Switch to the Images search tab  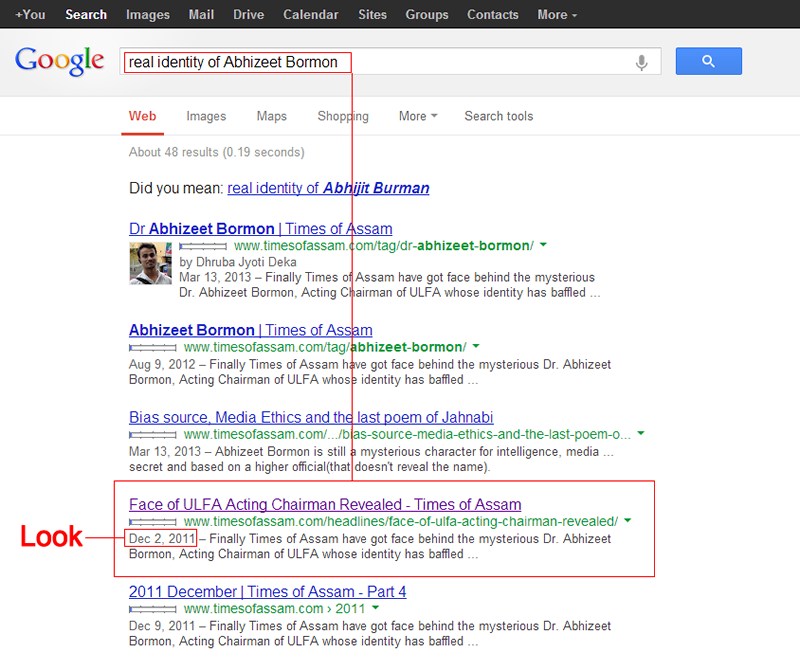pos(206,116)
